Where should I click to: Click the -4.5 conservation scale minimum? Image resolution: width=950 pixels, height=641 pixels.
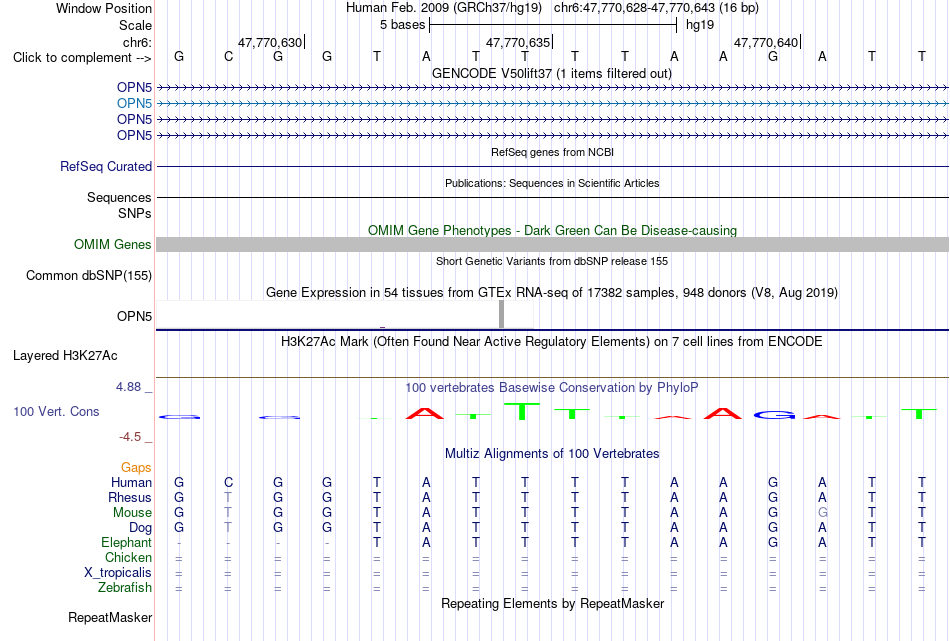[x=130, y=437]
